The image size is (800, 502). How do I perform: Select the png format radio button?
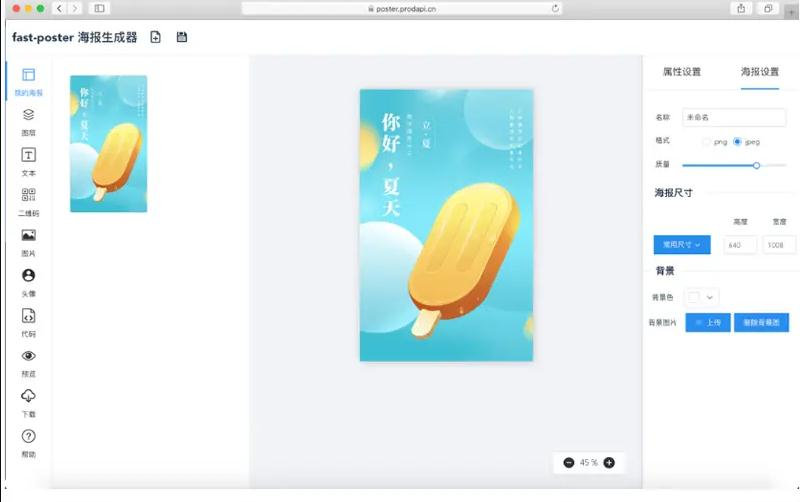pyautogui.click(x=707, y=142)
